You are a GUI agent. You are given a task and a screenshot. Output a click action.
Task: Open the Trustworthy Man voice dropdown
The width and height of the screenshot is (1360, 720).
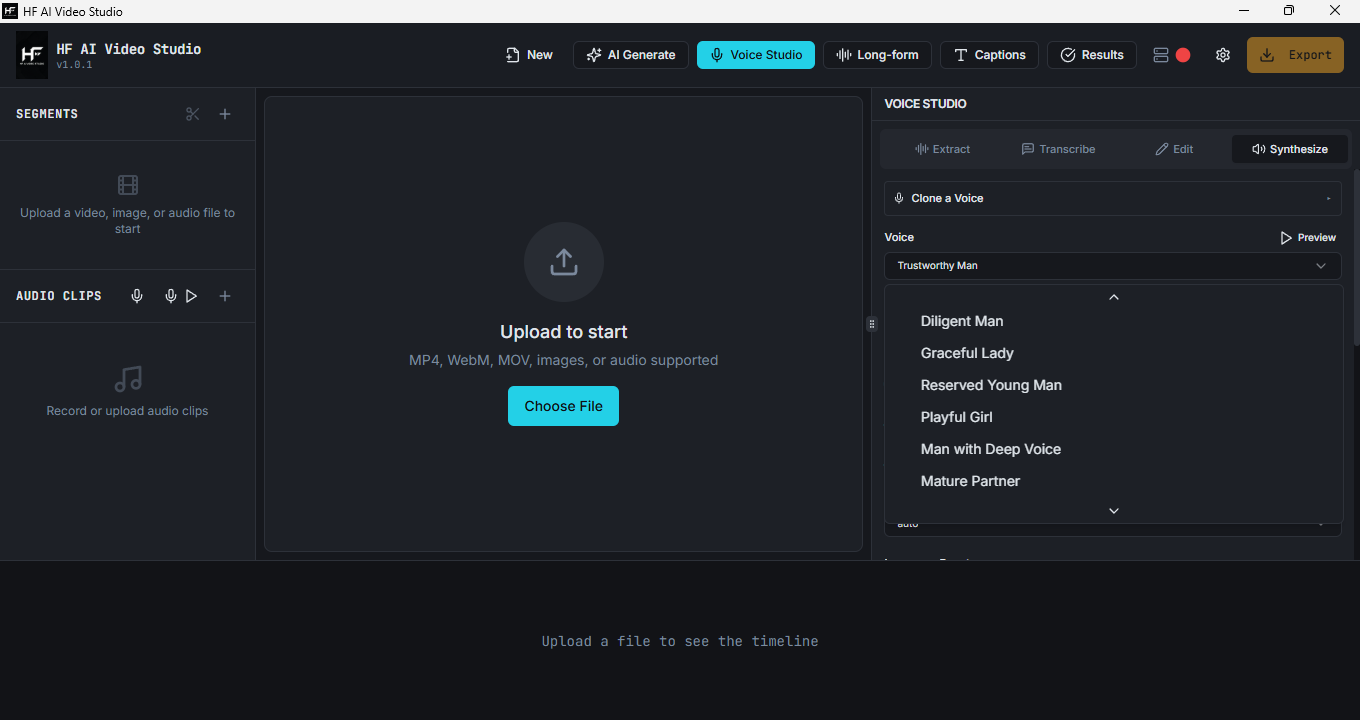(x=1113, y=266)
